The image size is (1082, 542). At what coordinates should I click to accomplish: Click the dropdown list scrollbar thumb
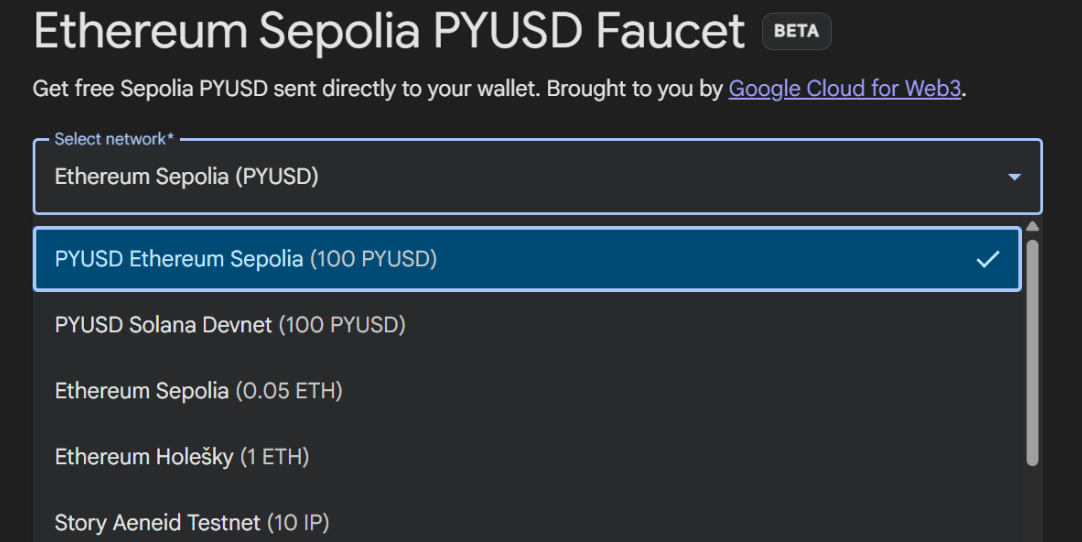pyautogui.click(x=1032, y=350)
